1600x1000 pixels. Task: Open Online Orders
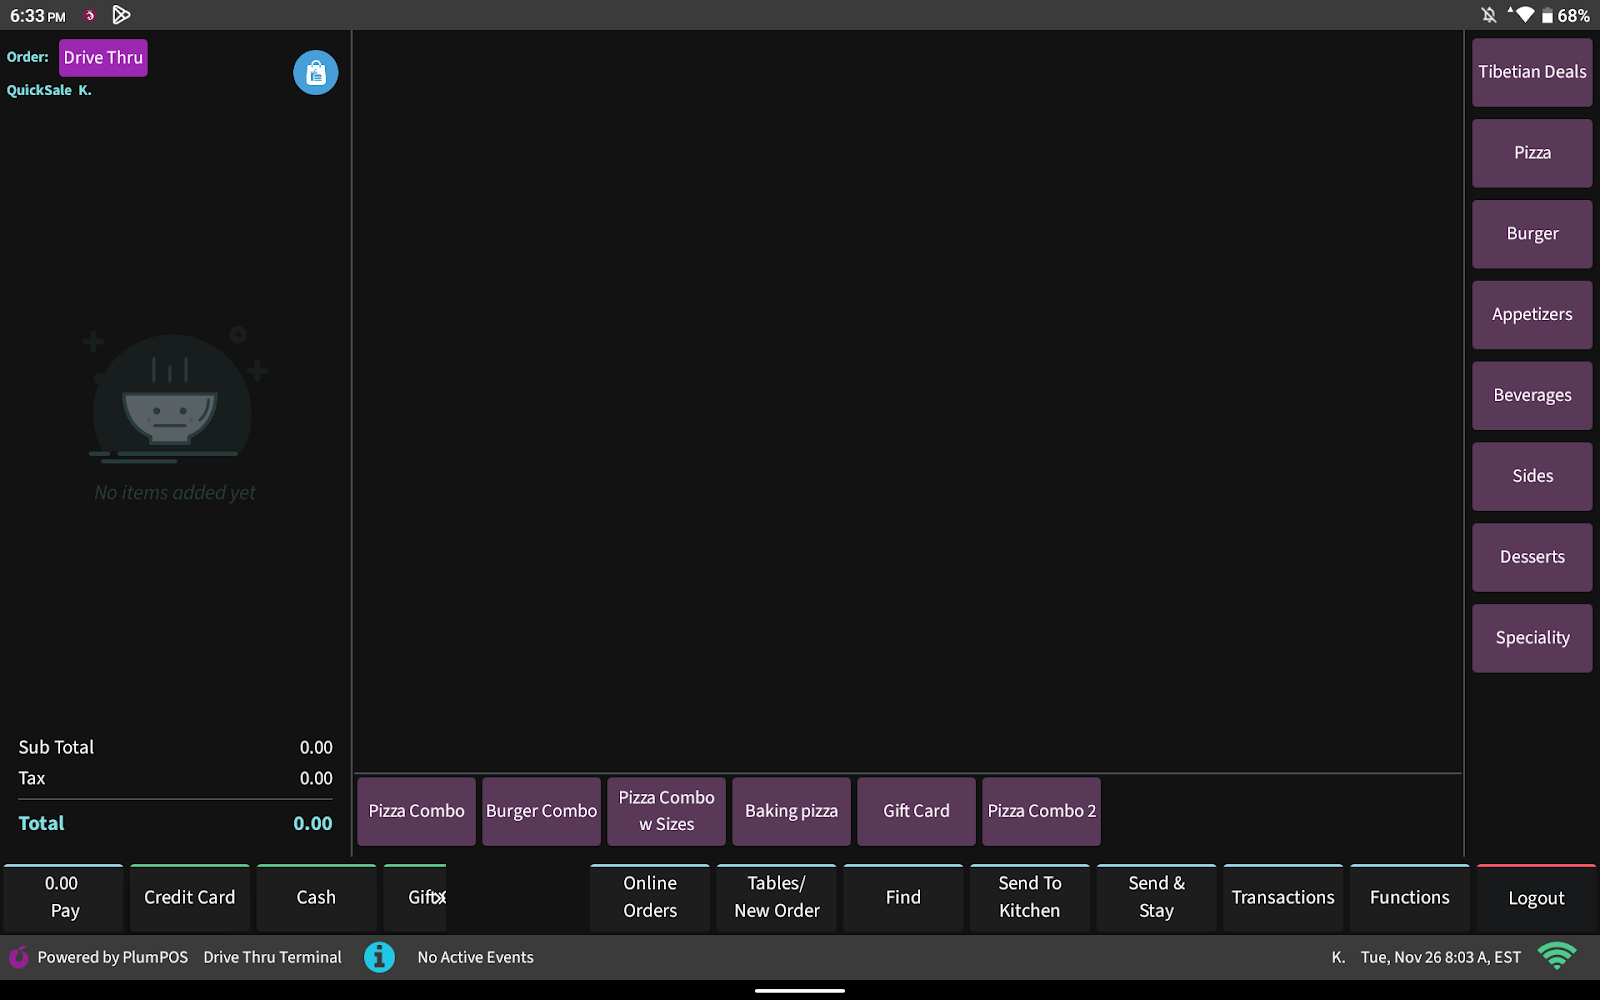tap(650, 898)
